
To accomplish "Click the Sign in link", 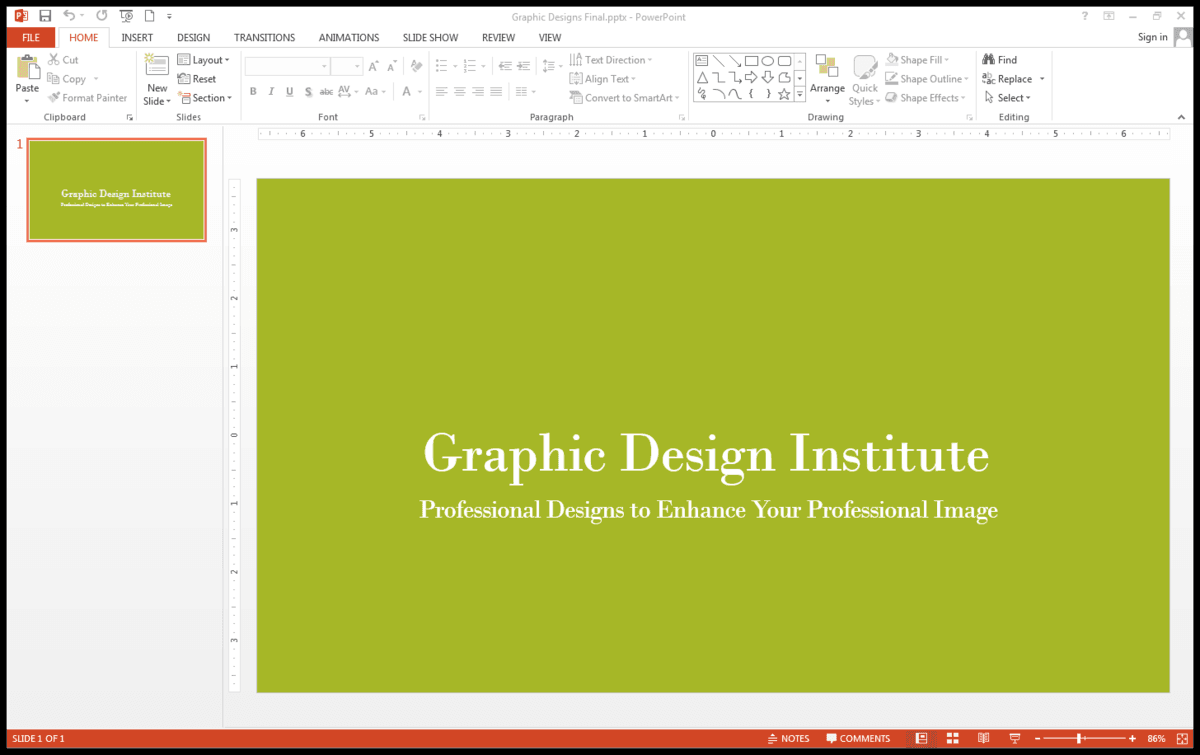I will pyautogui.click(x=1152, y=37).
